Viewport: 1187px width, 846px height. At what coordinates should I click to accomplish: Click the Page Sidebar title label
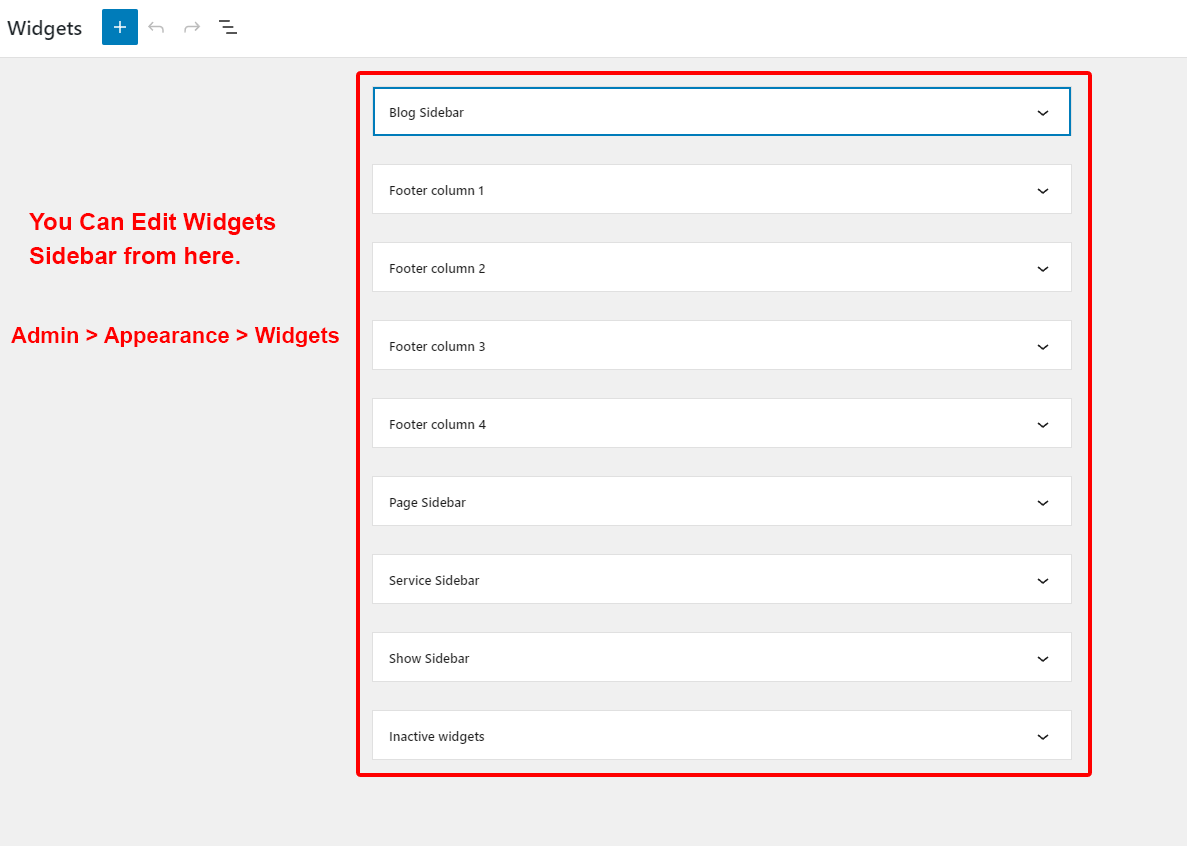click(427, 503)
